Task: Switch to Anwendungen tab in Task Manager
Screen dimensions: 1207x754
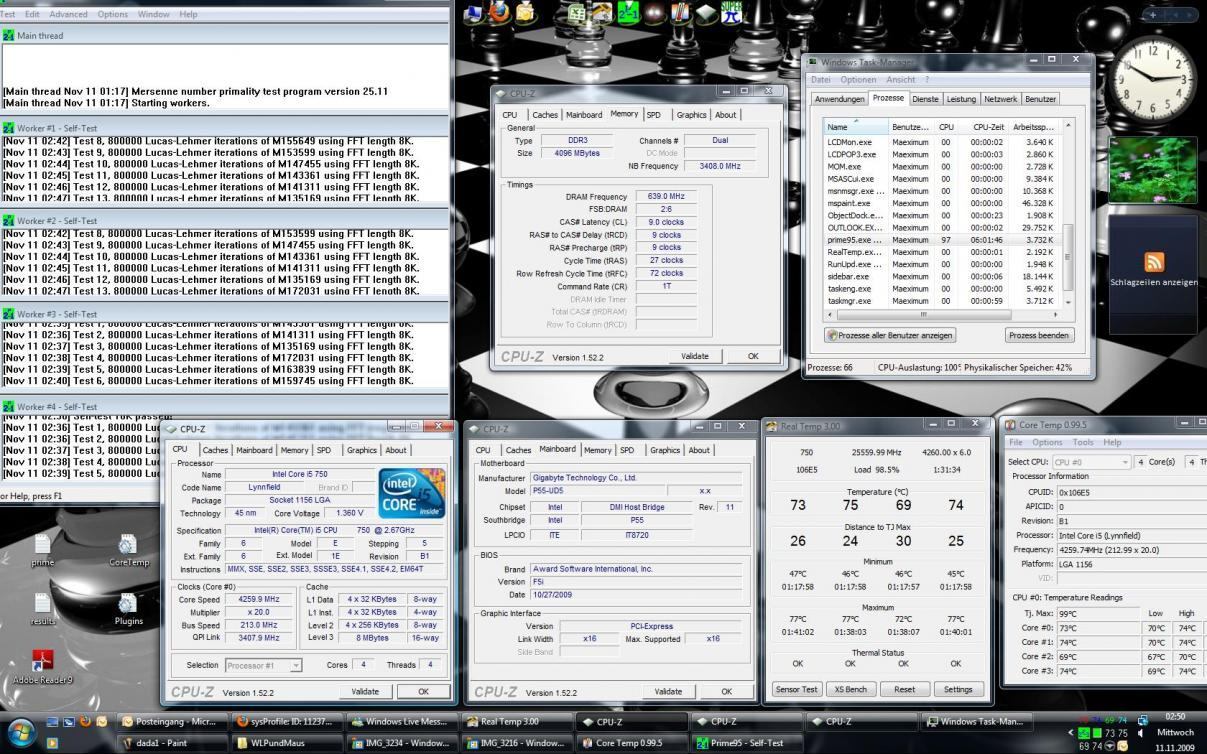Action: pyautogui.click(x=839, y=99)
